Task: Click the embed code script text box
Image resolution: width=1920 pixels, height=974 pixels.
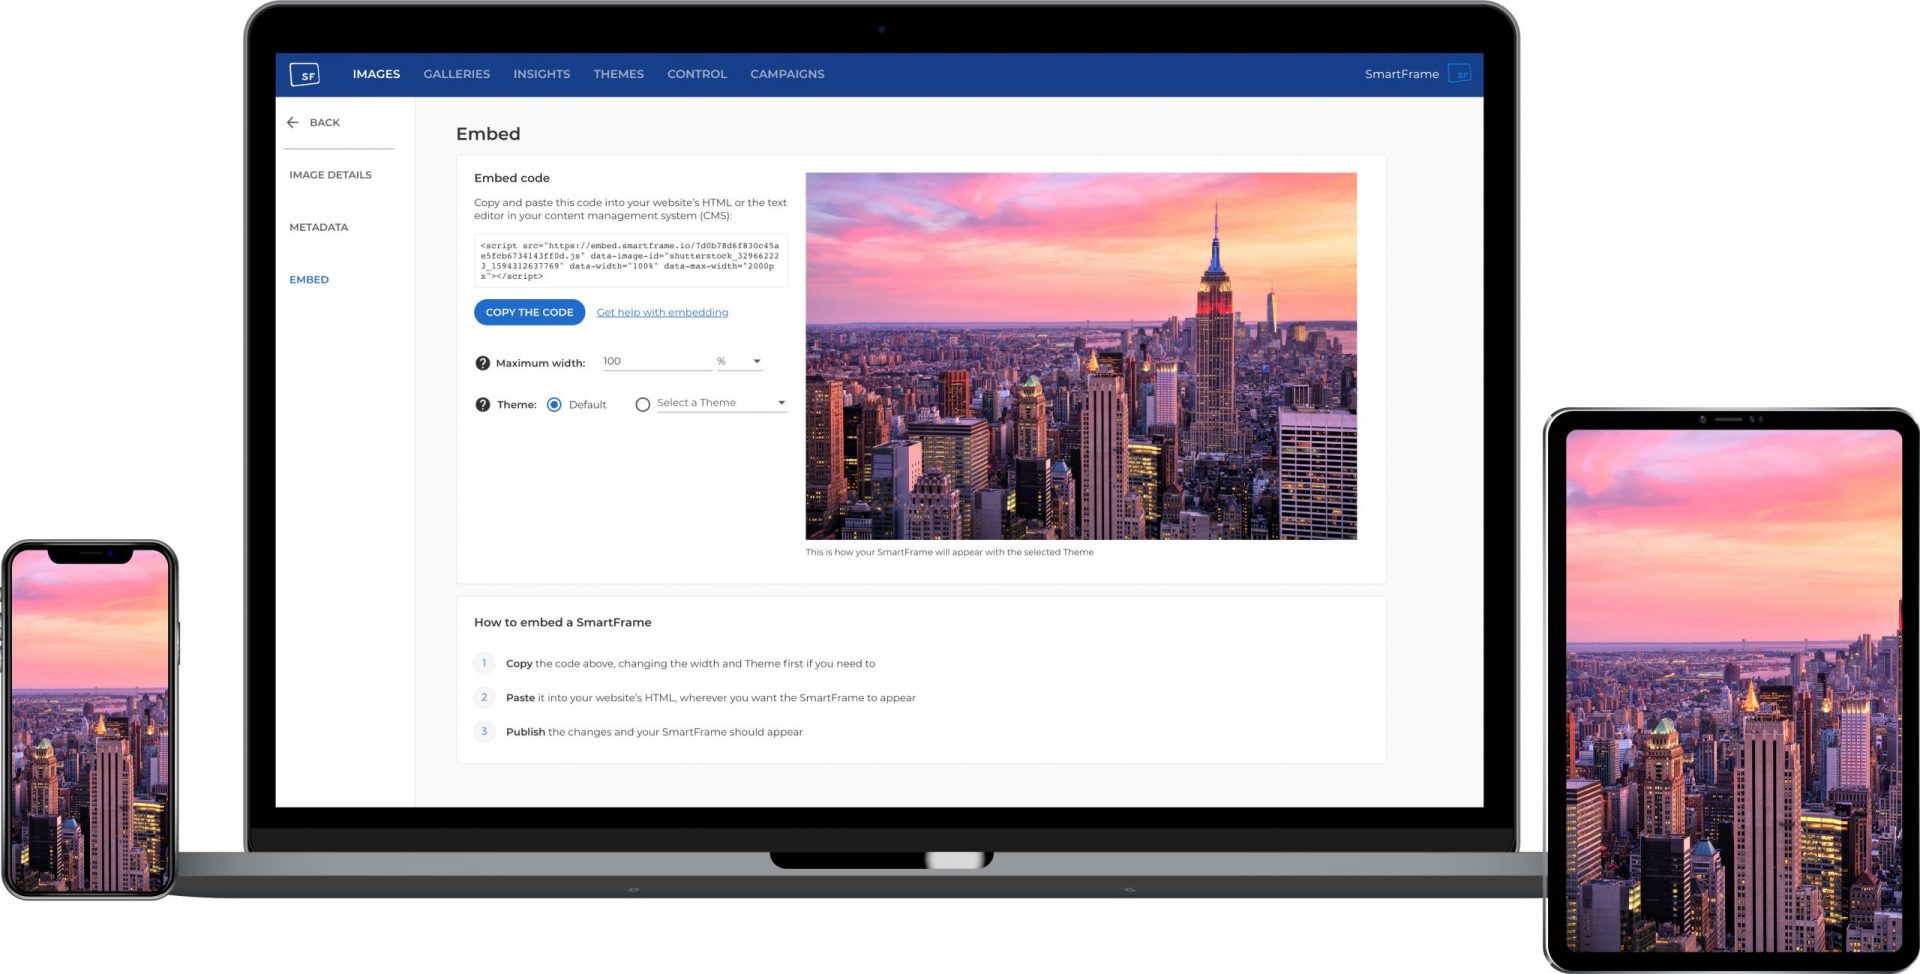Action: [630, 260]
